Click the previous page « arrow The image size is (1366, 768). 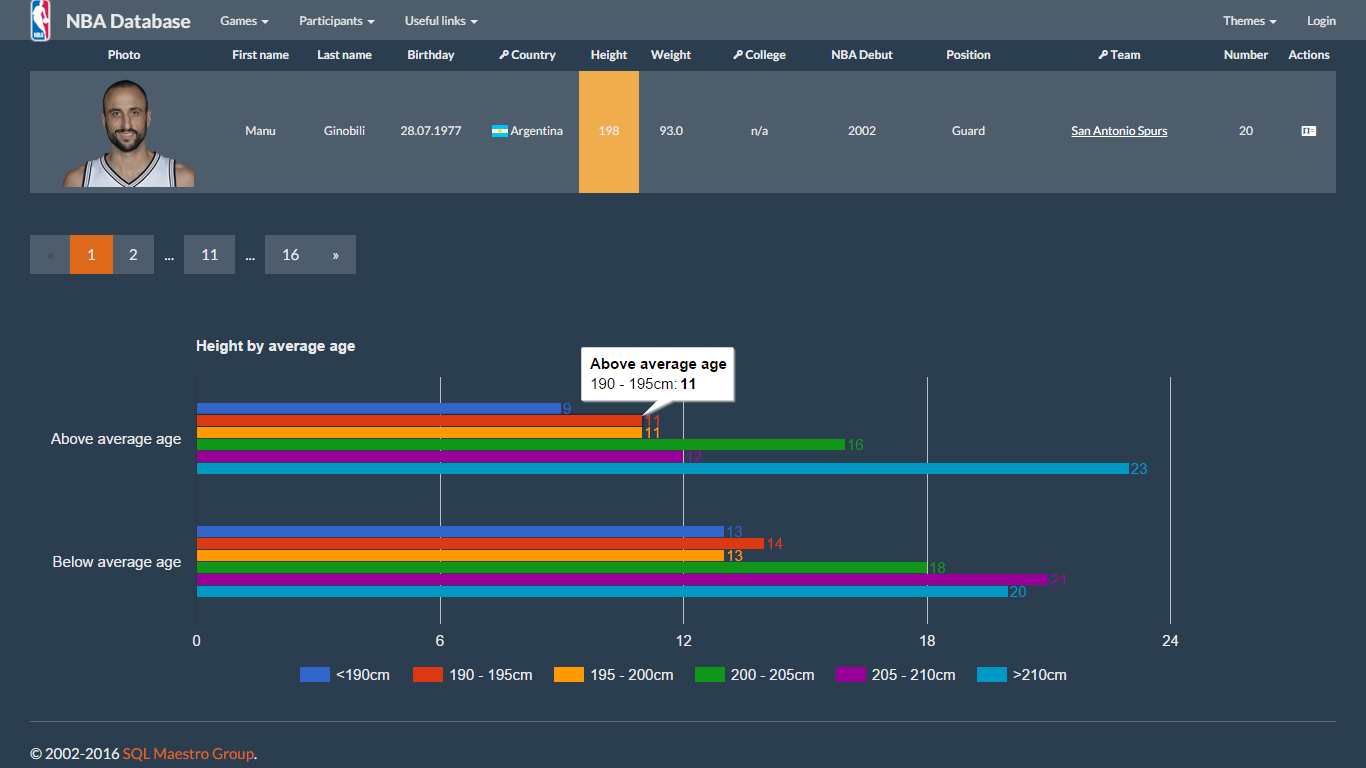point(50,255)
